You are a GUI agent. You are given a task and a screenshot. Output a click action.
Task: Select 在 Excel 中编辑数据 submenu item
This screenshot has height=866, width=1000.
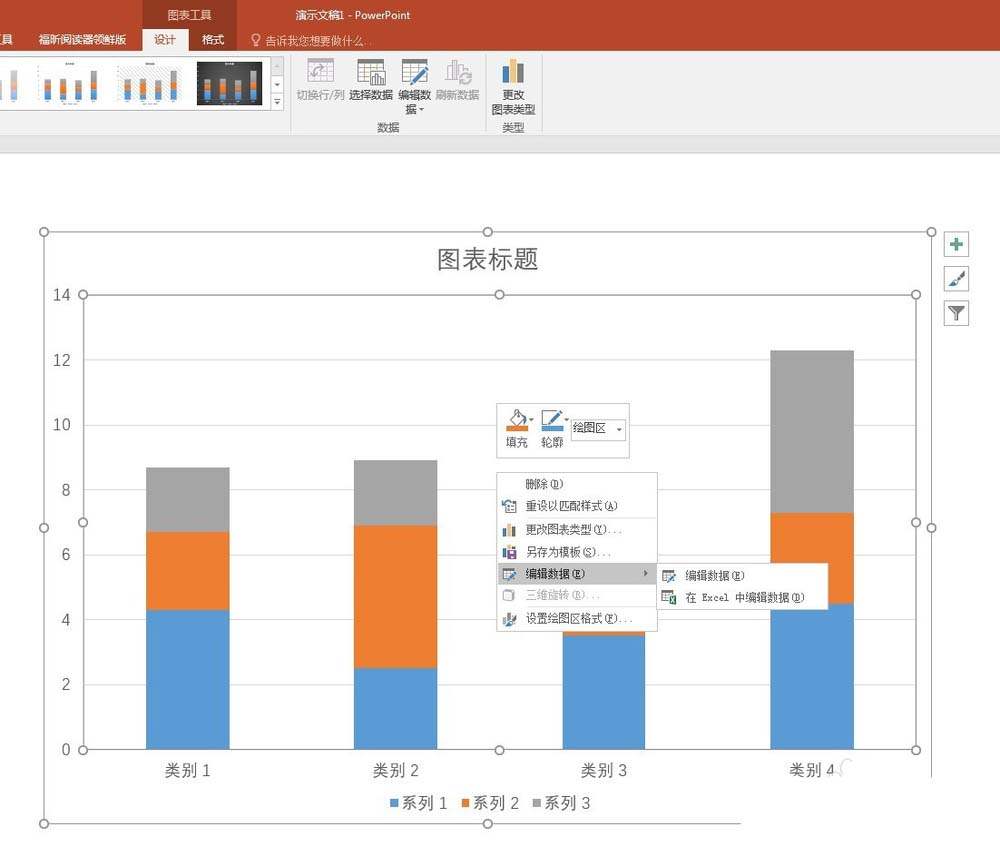click(x=743, y=598)
